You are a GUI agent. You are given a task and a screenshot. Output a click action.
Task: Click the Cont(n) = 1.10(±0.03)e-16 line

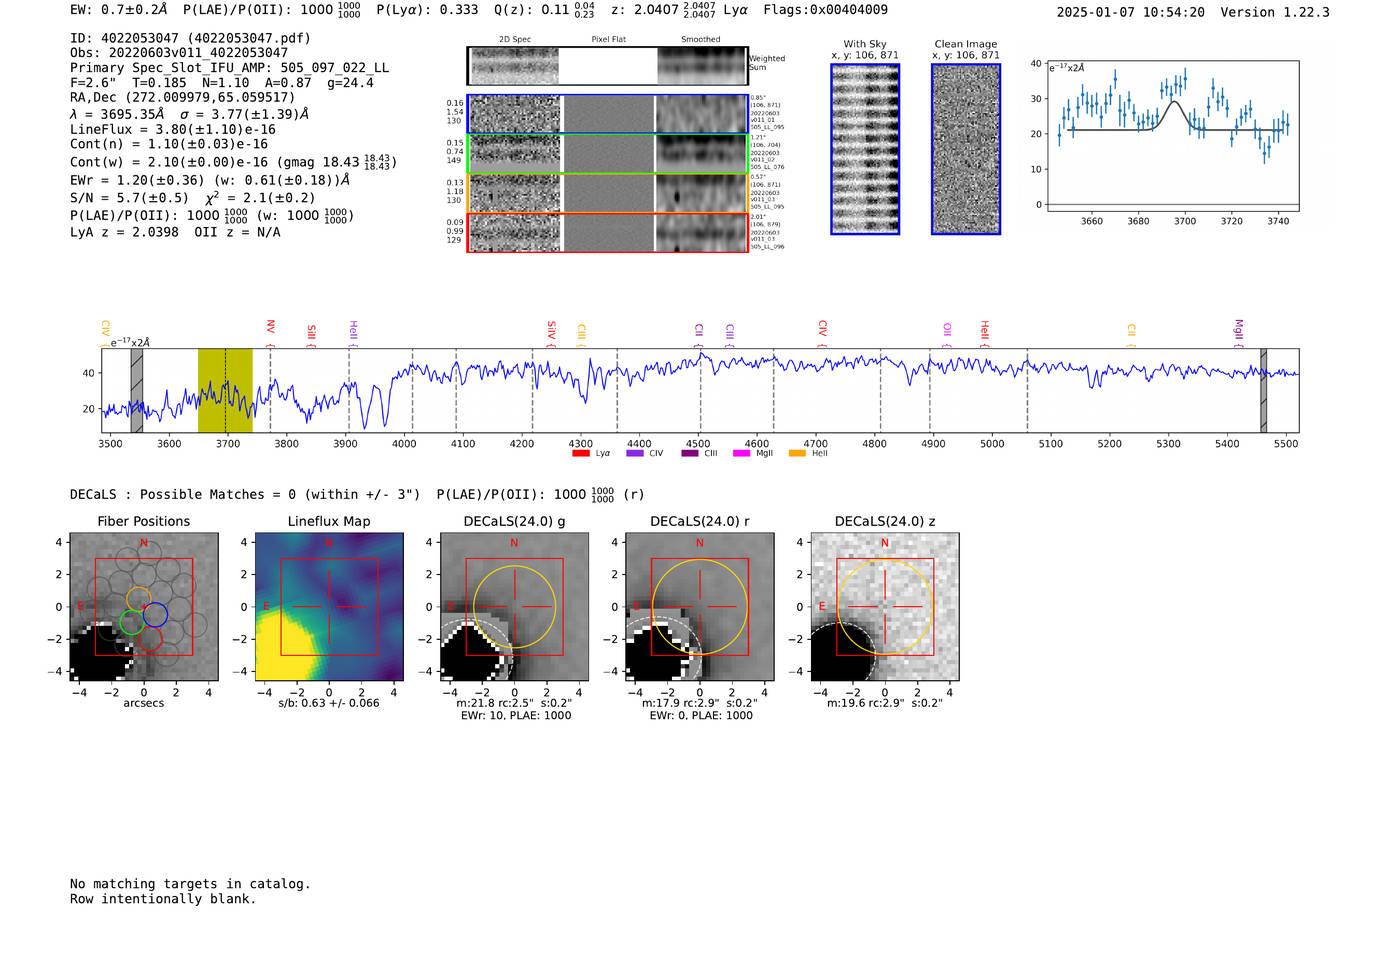pos(169,144)
